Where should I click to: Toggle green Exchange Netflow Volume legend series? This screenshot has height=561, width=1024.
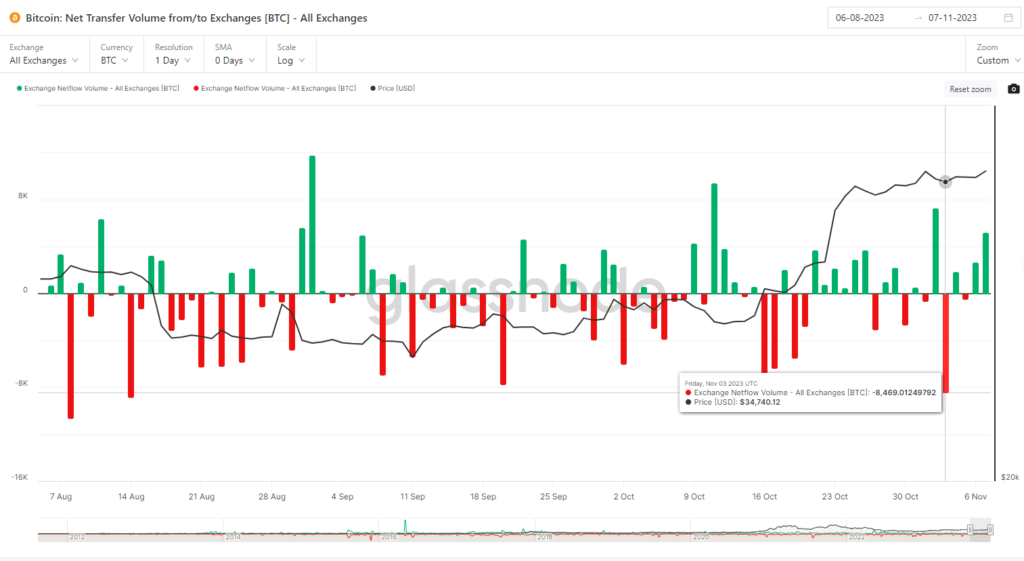(98, 88)
